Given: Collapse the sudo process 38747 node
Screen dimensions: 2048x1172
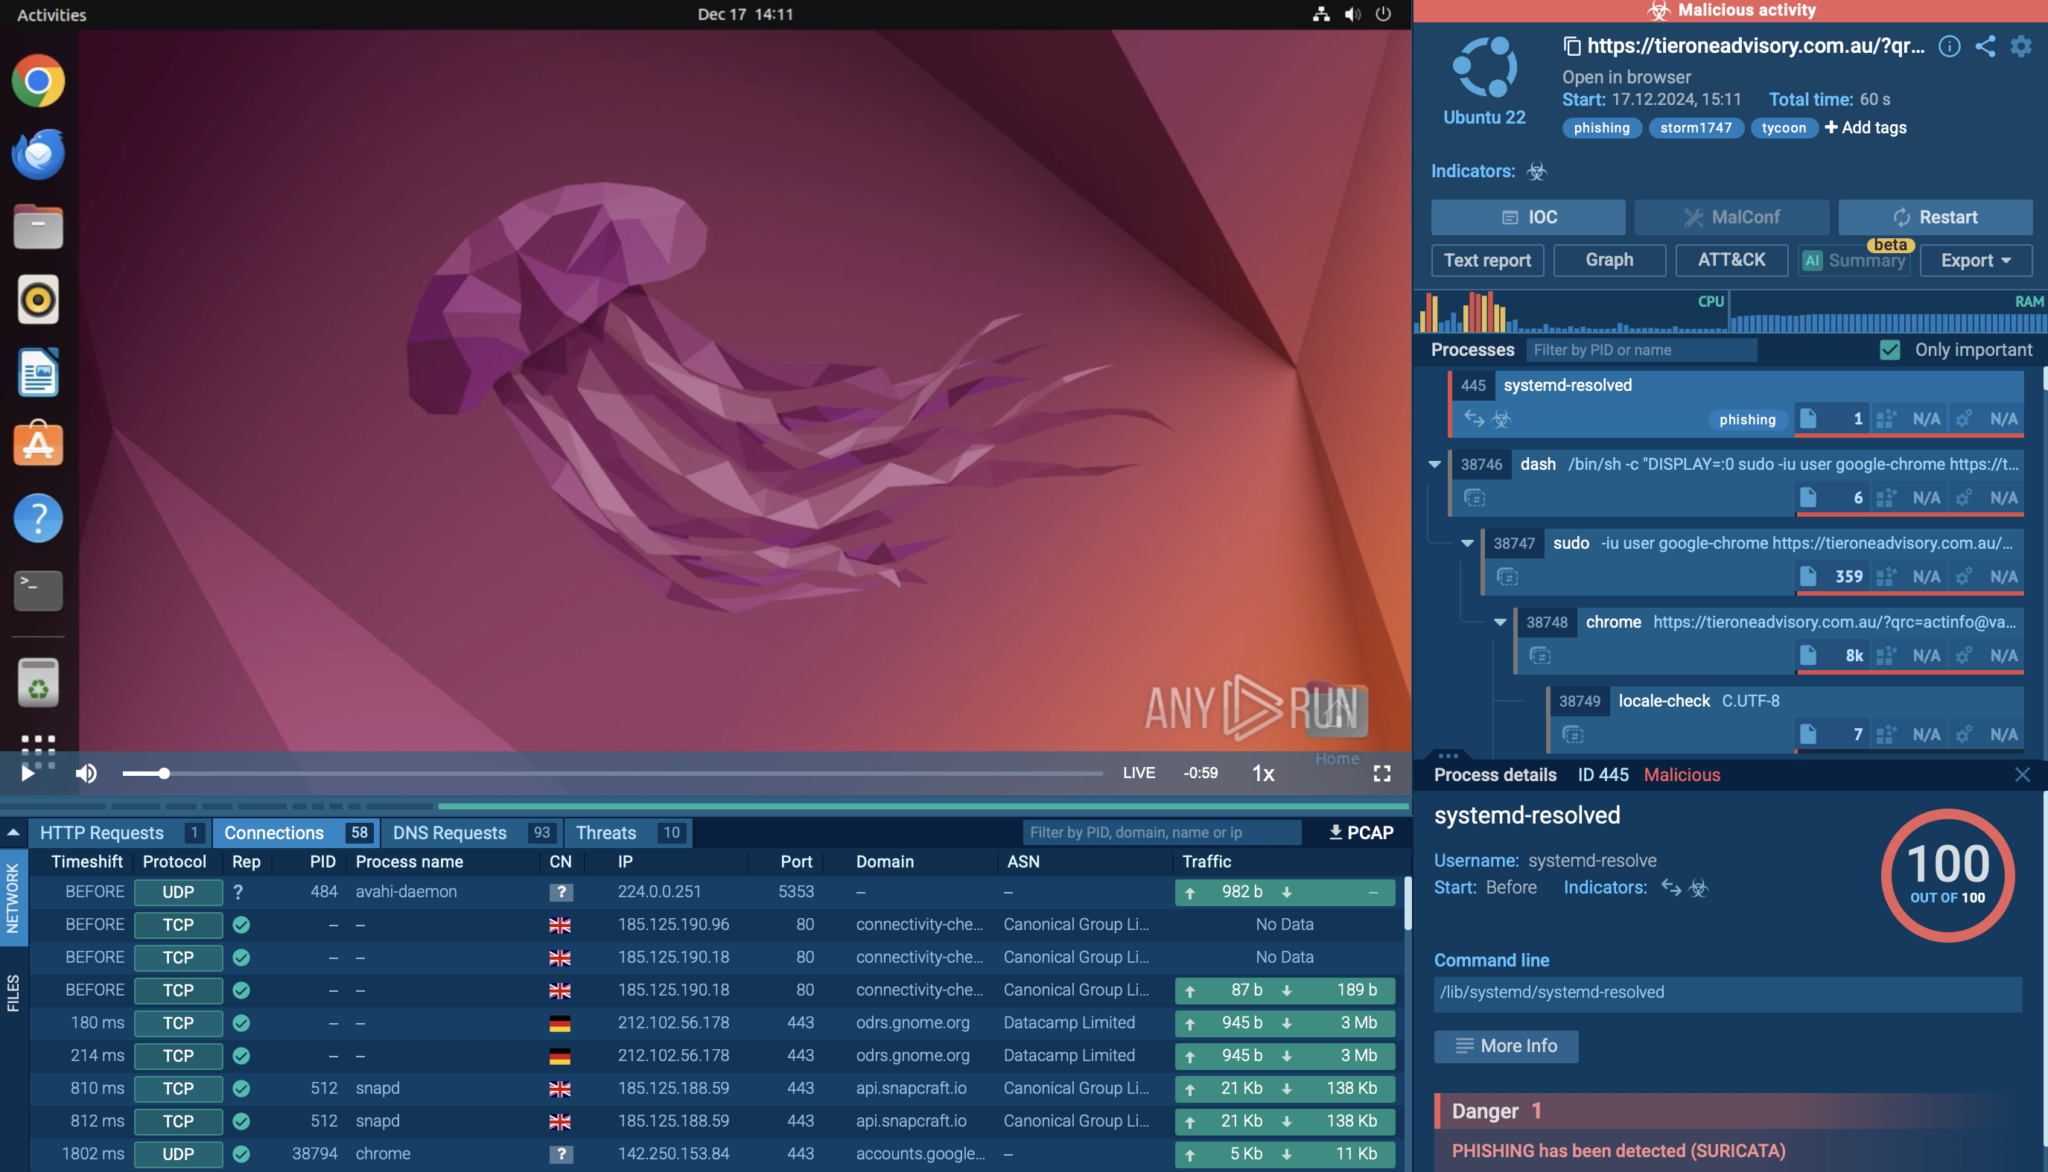Looking at the screenshot, I should tap(1467, 543).
